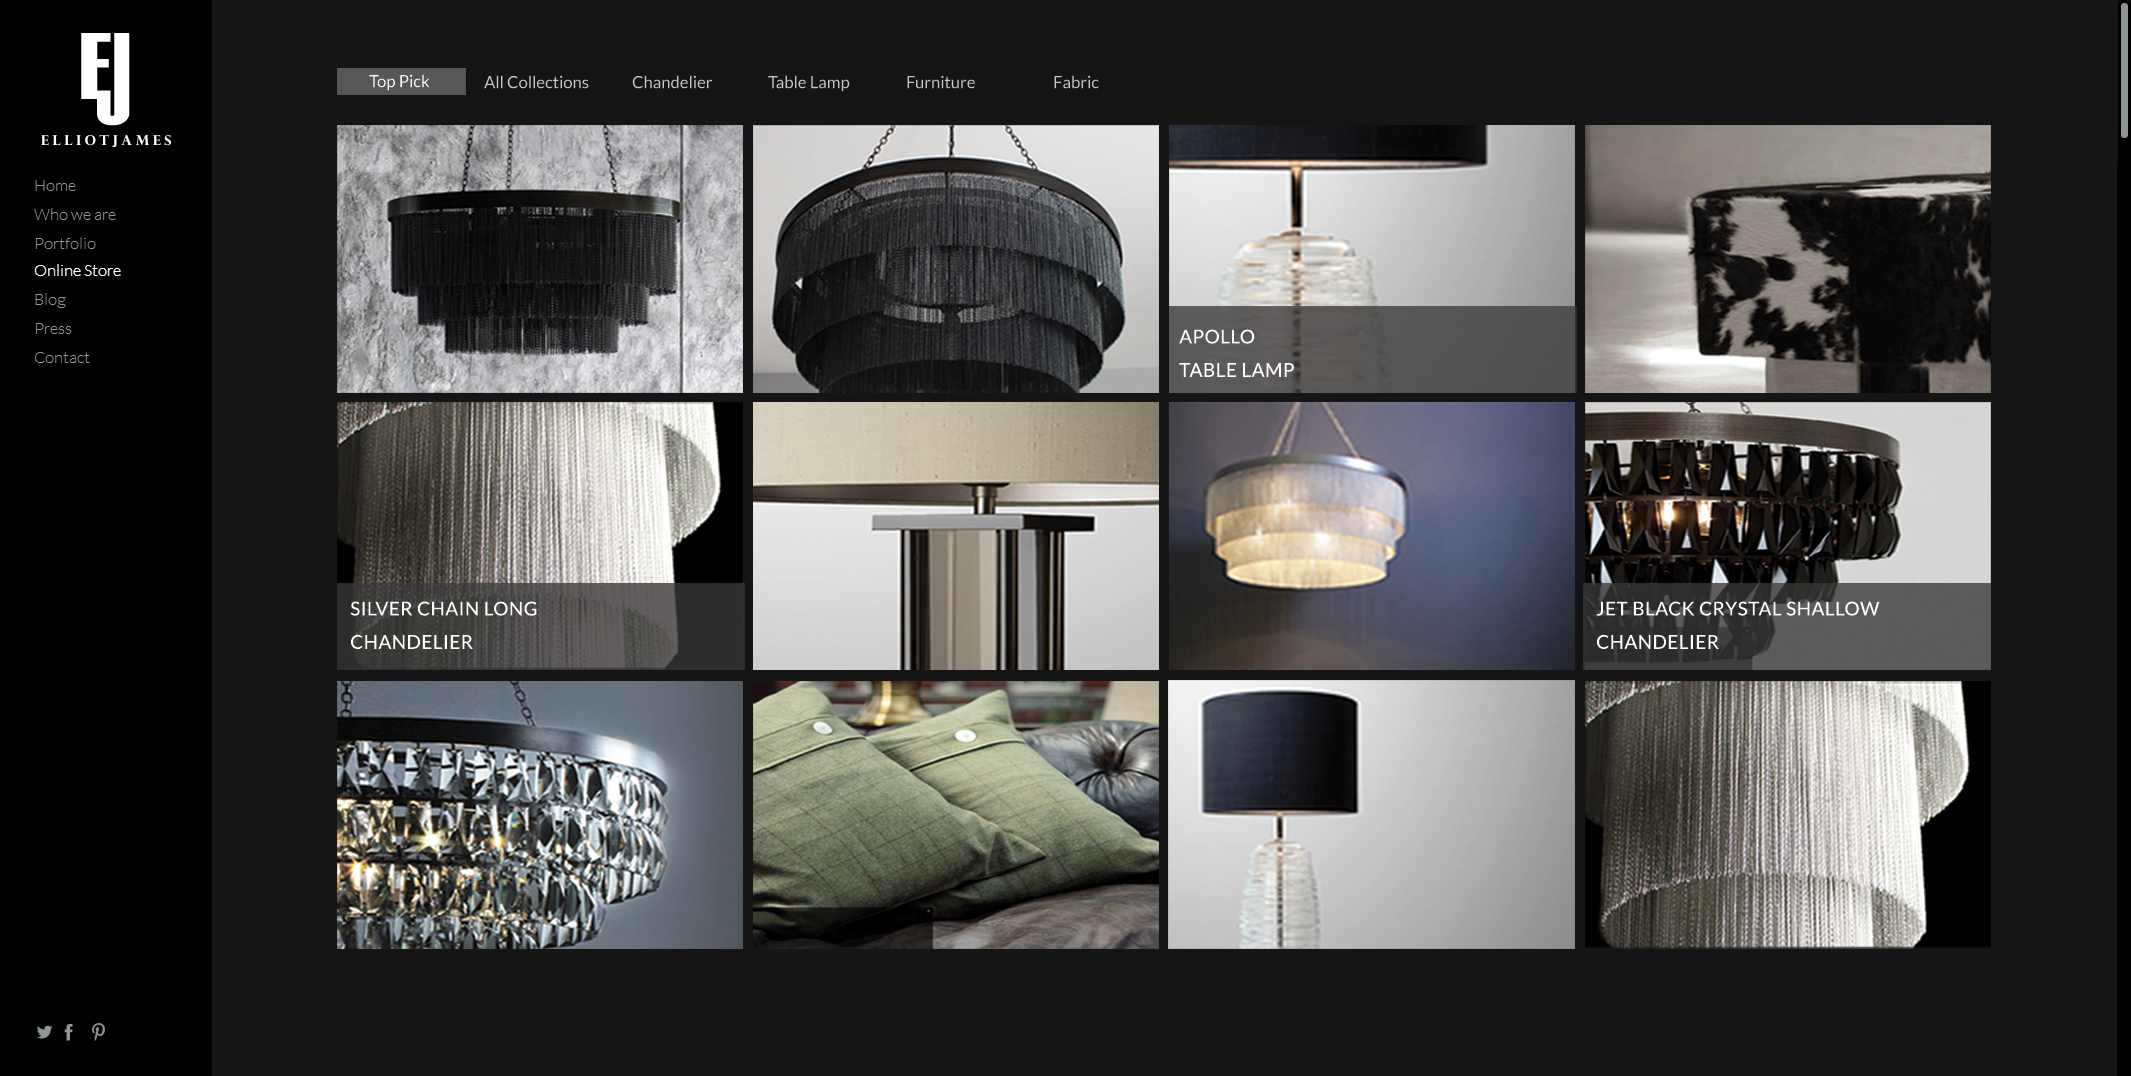This screenshot has width=2131, height=1076.
Task: Open the Twitter social icon
Action: tap(44, 1032)
